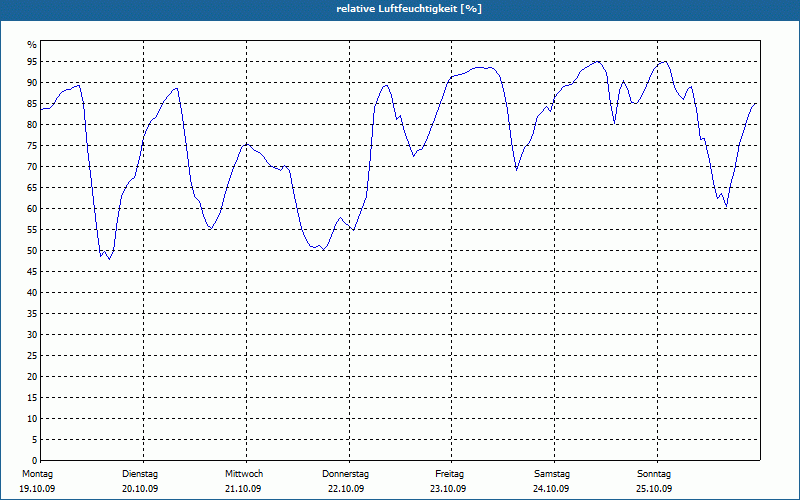
Task: Click the y-axis value '35'
Action: coord(32,314)
